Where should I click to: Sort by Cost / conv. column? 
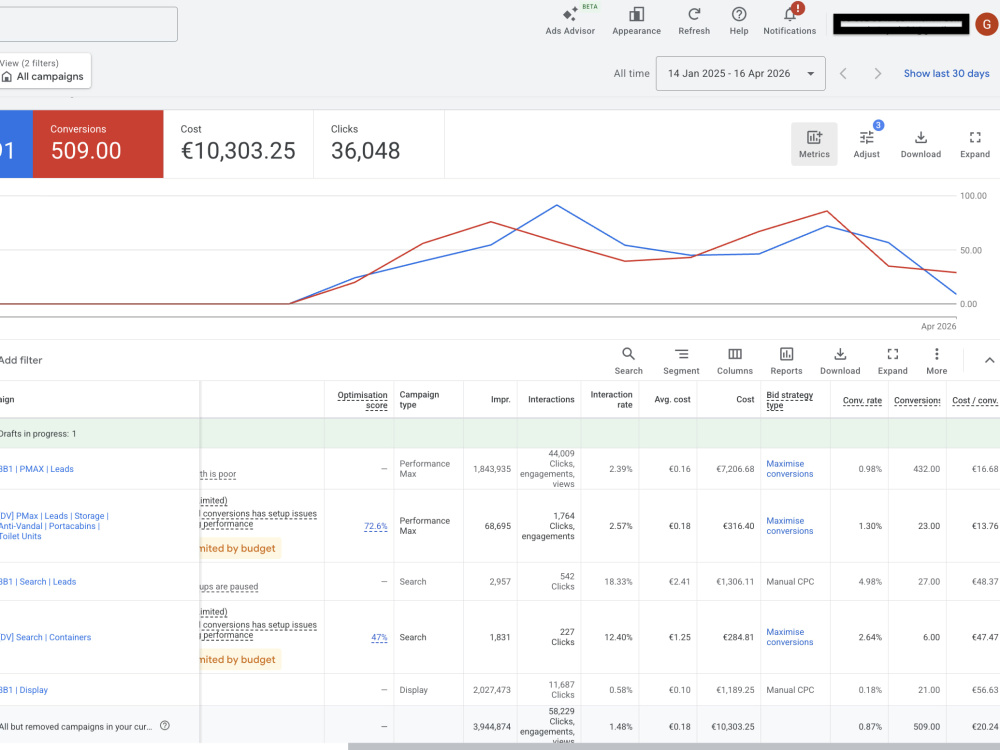[974, 401]
